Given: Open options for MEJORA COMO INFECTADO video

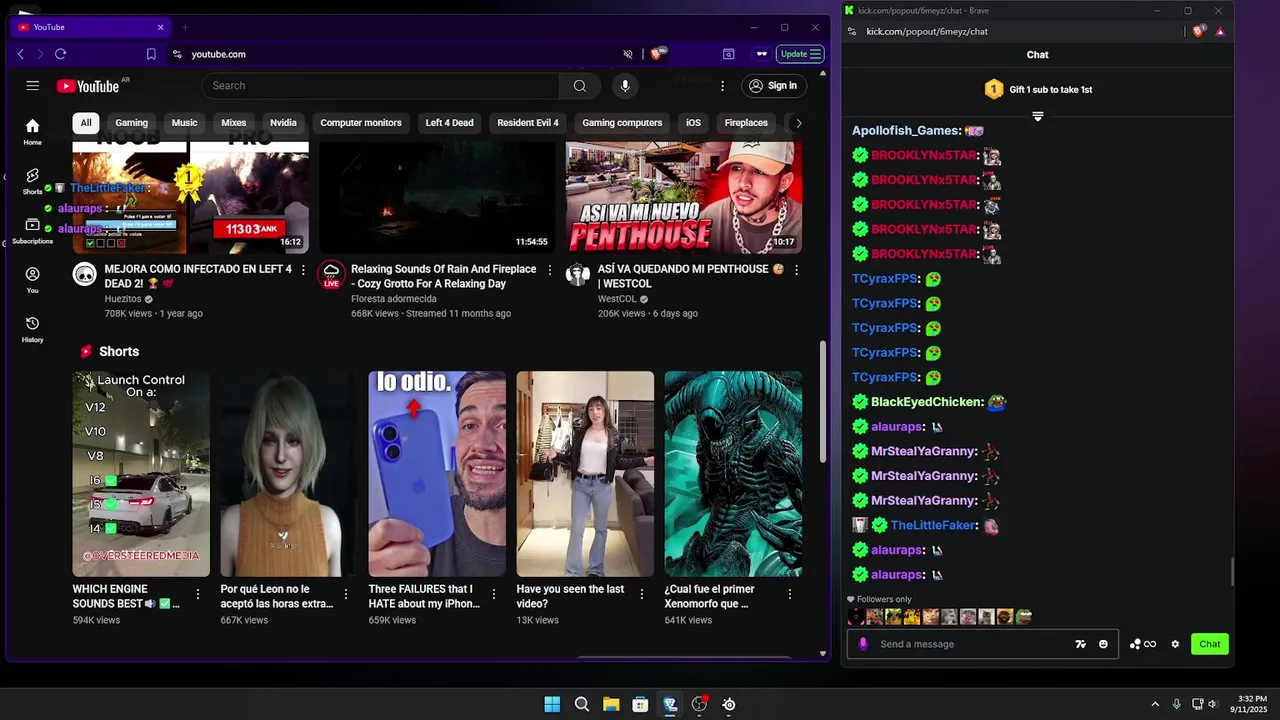Looking at the screenshot, I should point(303,270).
